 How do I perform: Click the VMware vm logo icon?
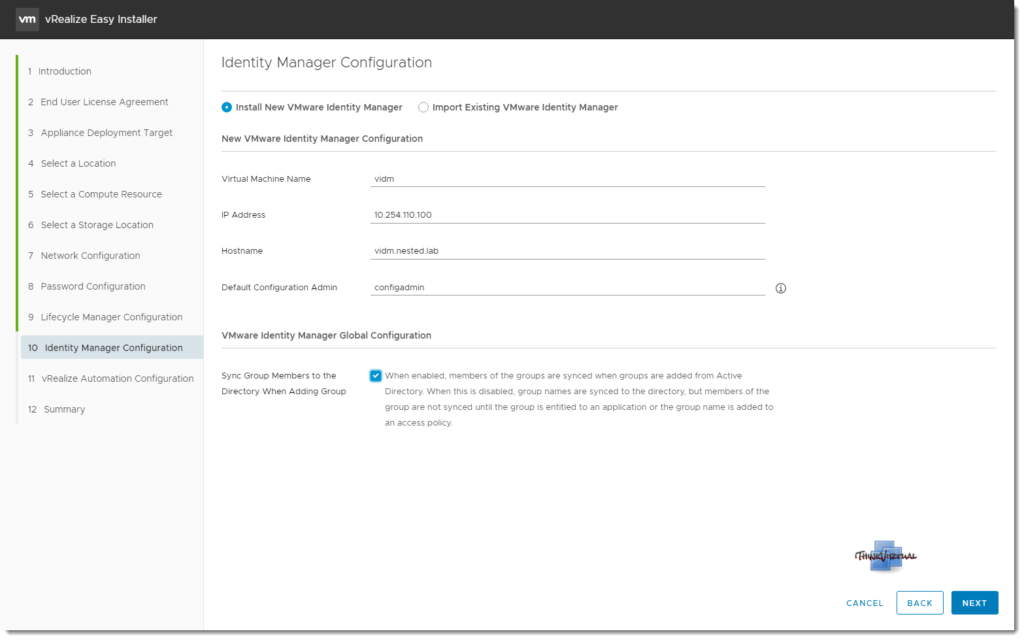27,19
